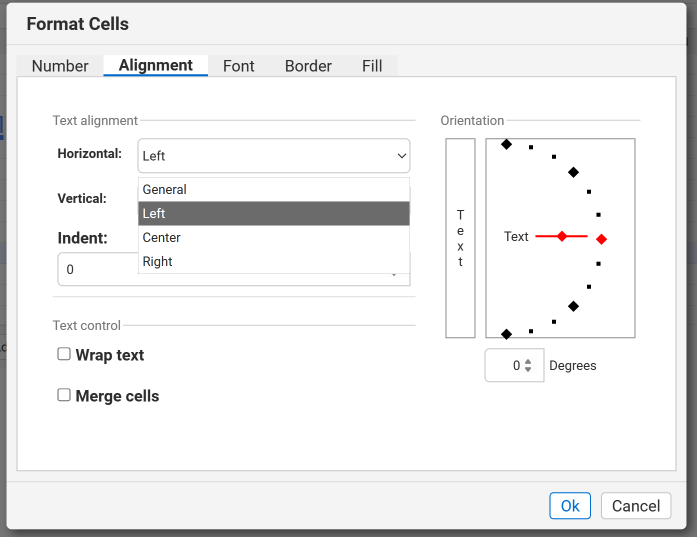The width and height of the screenshot is (697, 537).
Task: Confirm the dialog with Ok button
Action: [569, 506]
